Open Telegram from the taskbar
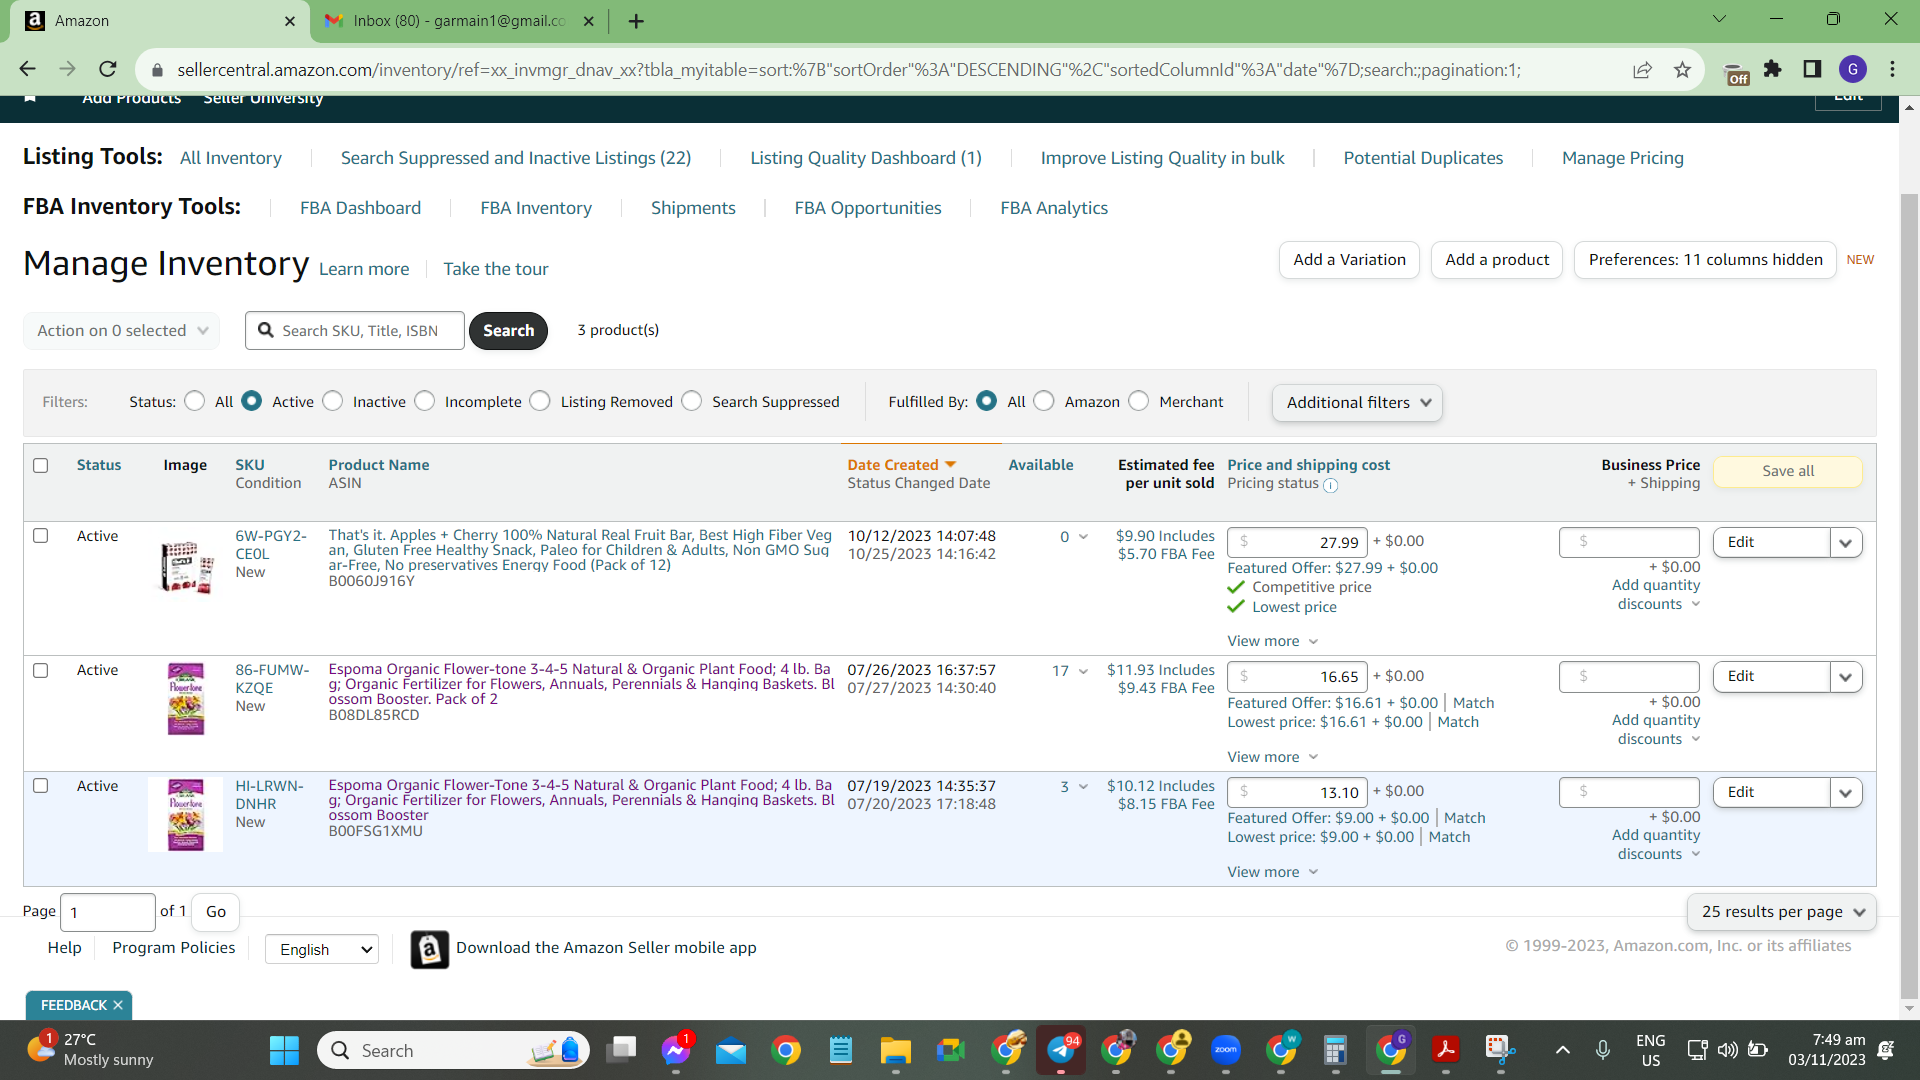This screenshot has width=1920, height=1080. tap(1061, 1050)
